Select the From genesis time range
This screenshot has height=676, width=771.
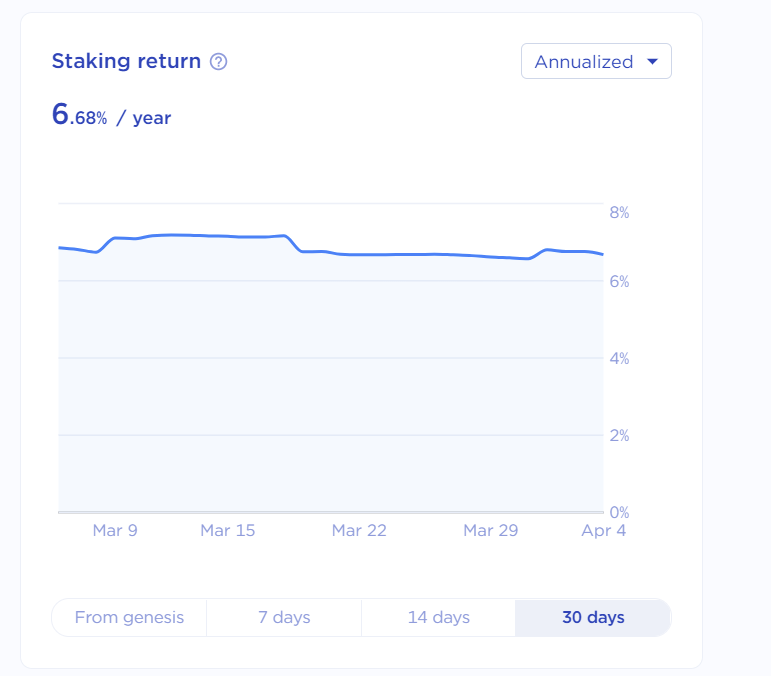(129, 618)
